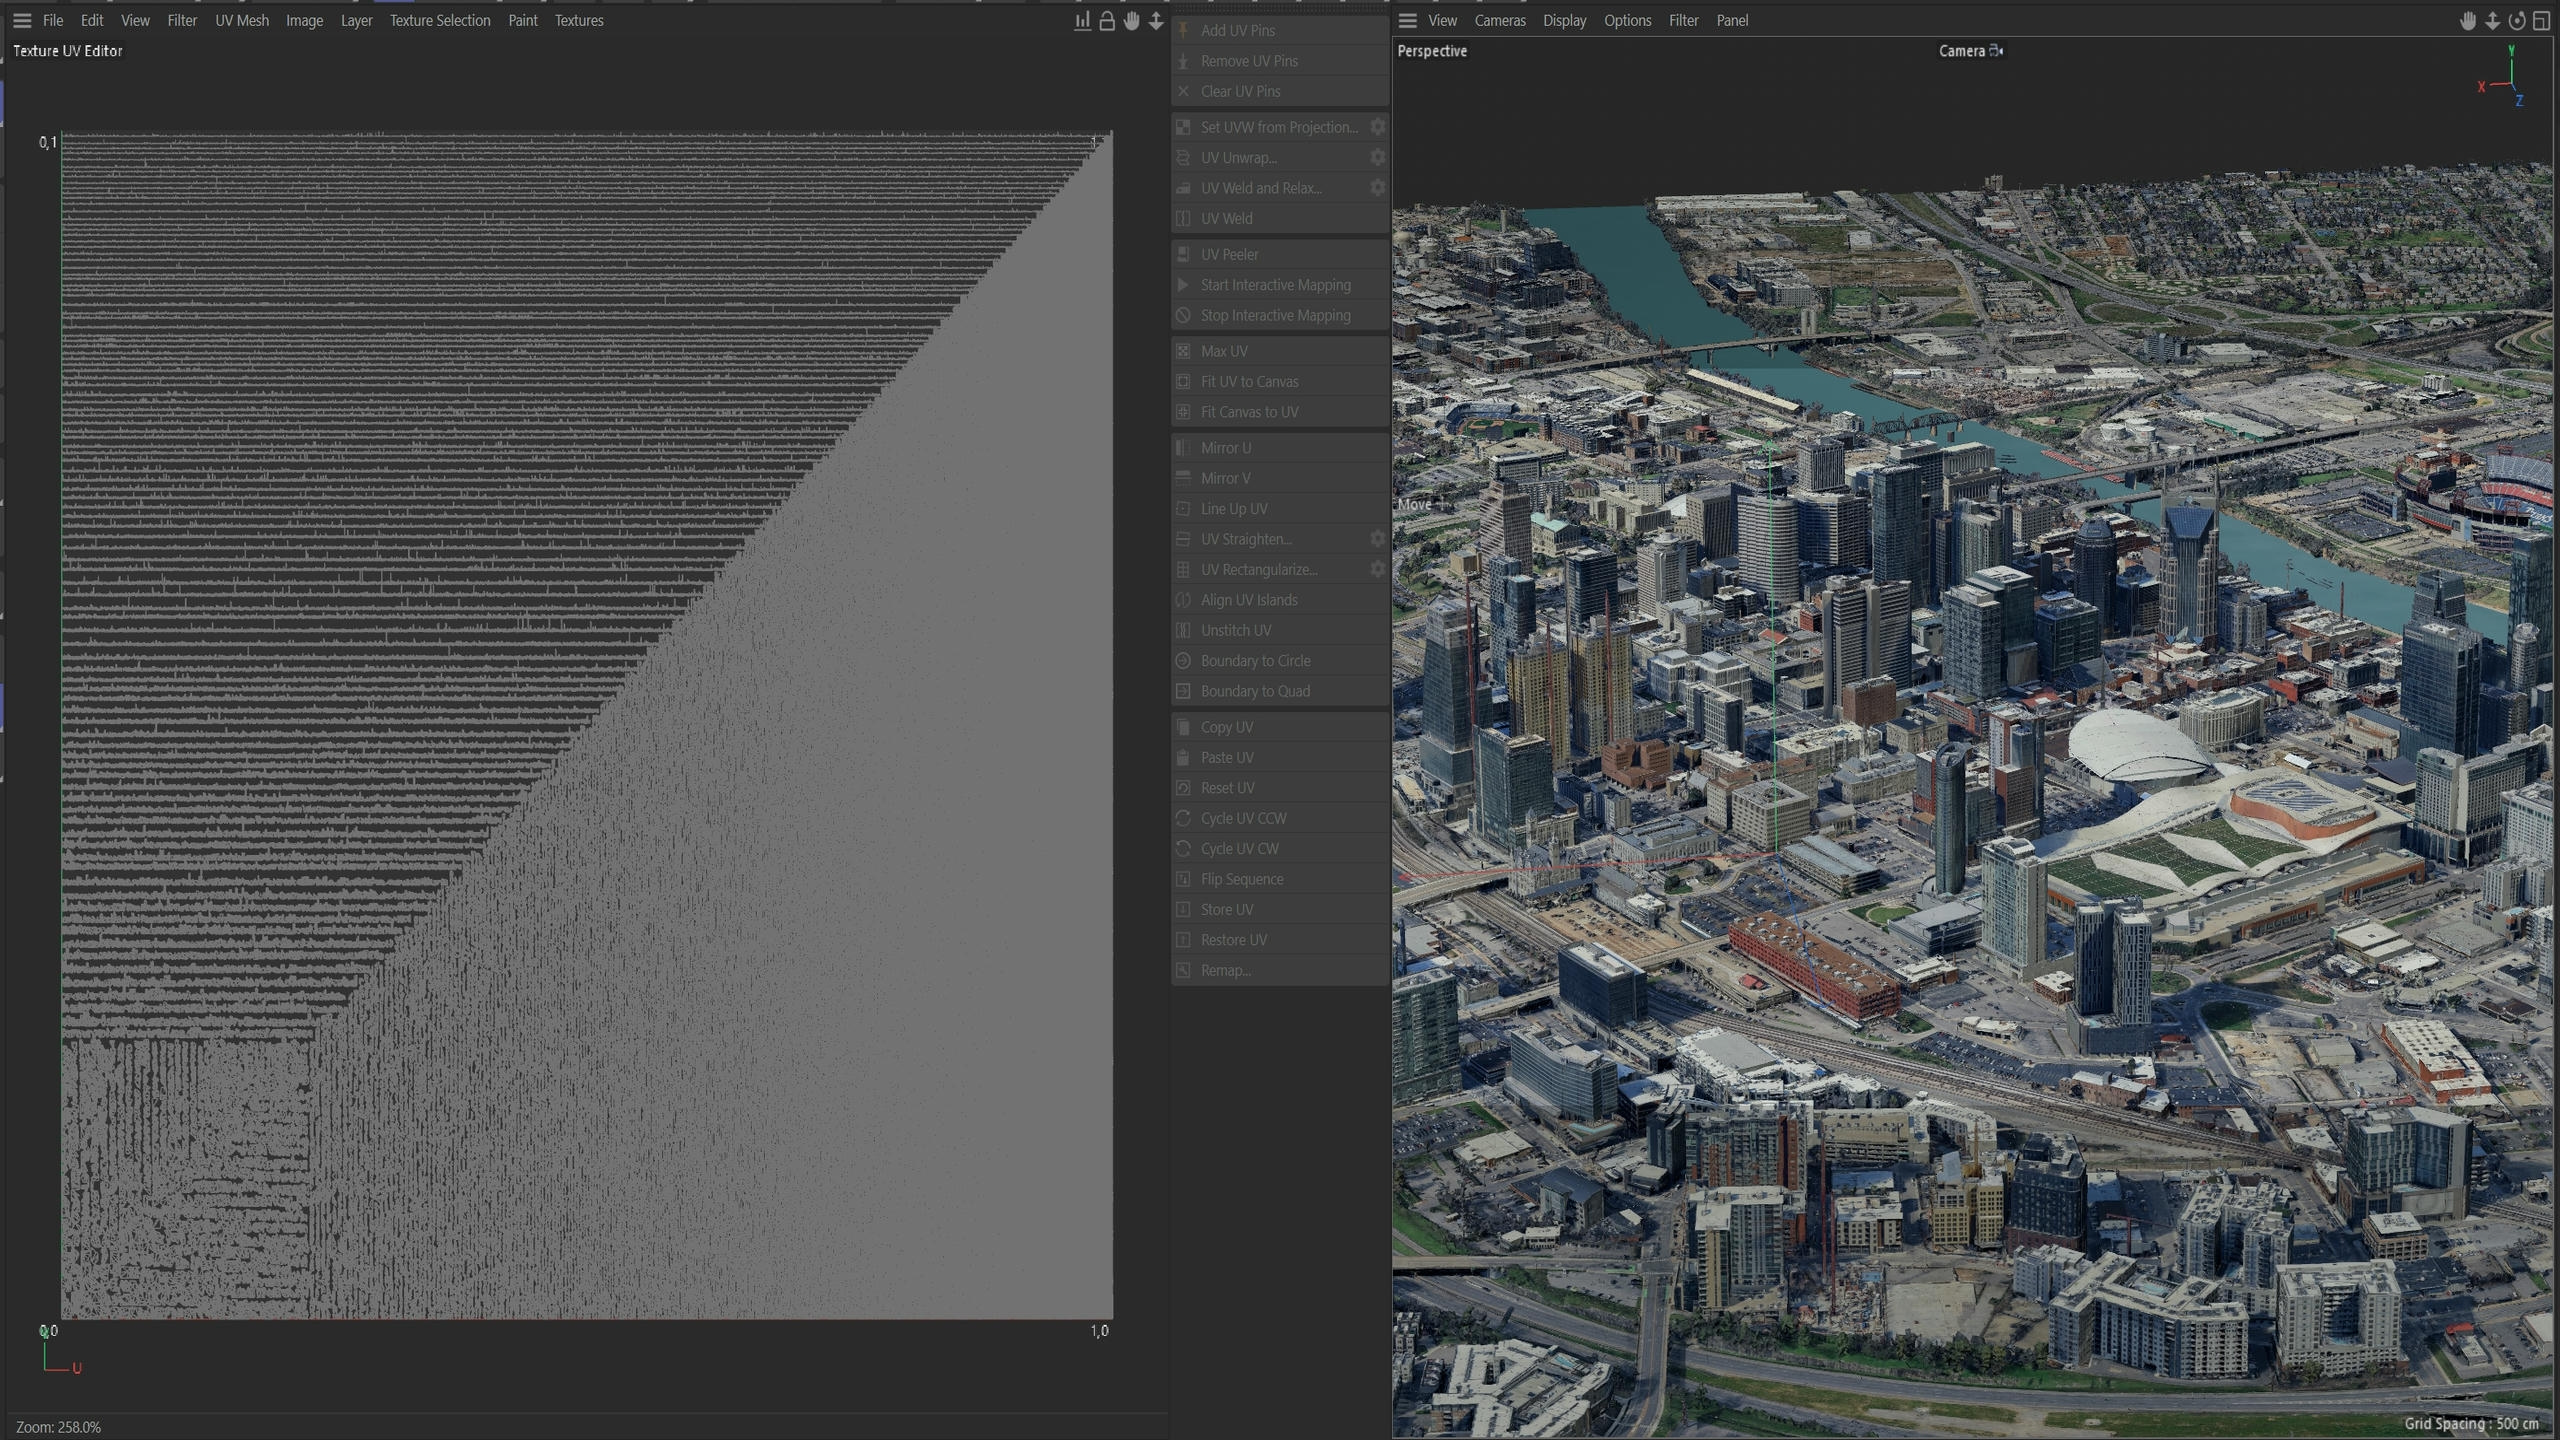Click the pan hand icon in UV Editor
2560x1440 pixels.
point(1131,20)
